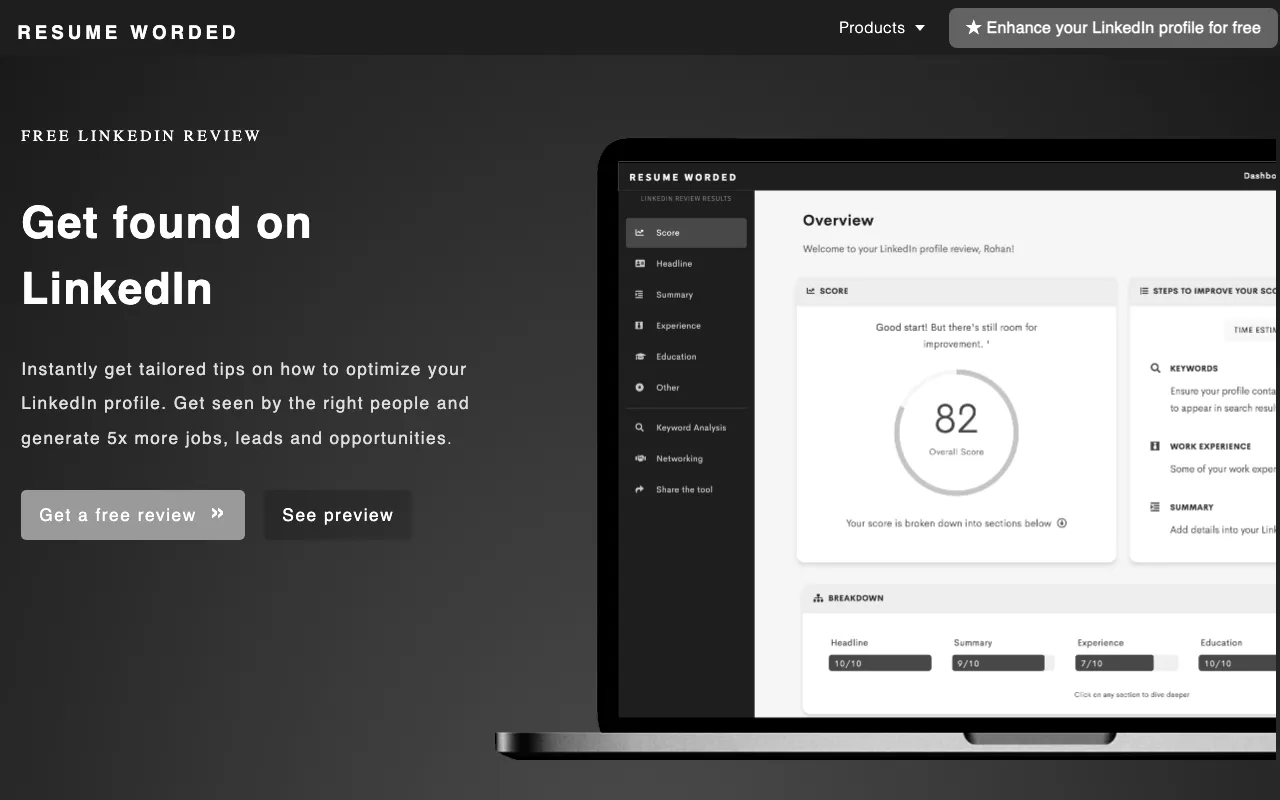Click the icon next to SUMMARY step
Viewport: 1280px width, 800px height.
pyautogui.click(x=1155, y=507)
